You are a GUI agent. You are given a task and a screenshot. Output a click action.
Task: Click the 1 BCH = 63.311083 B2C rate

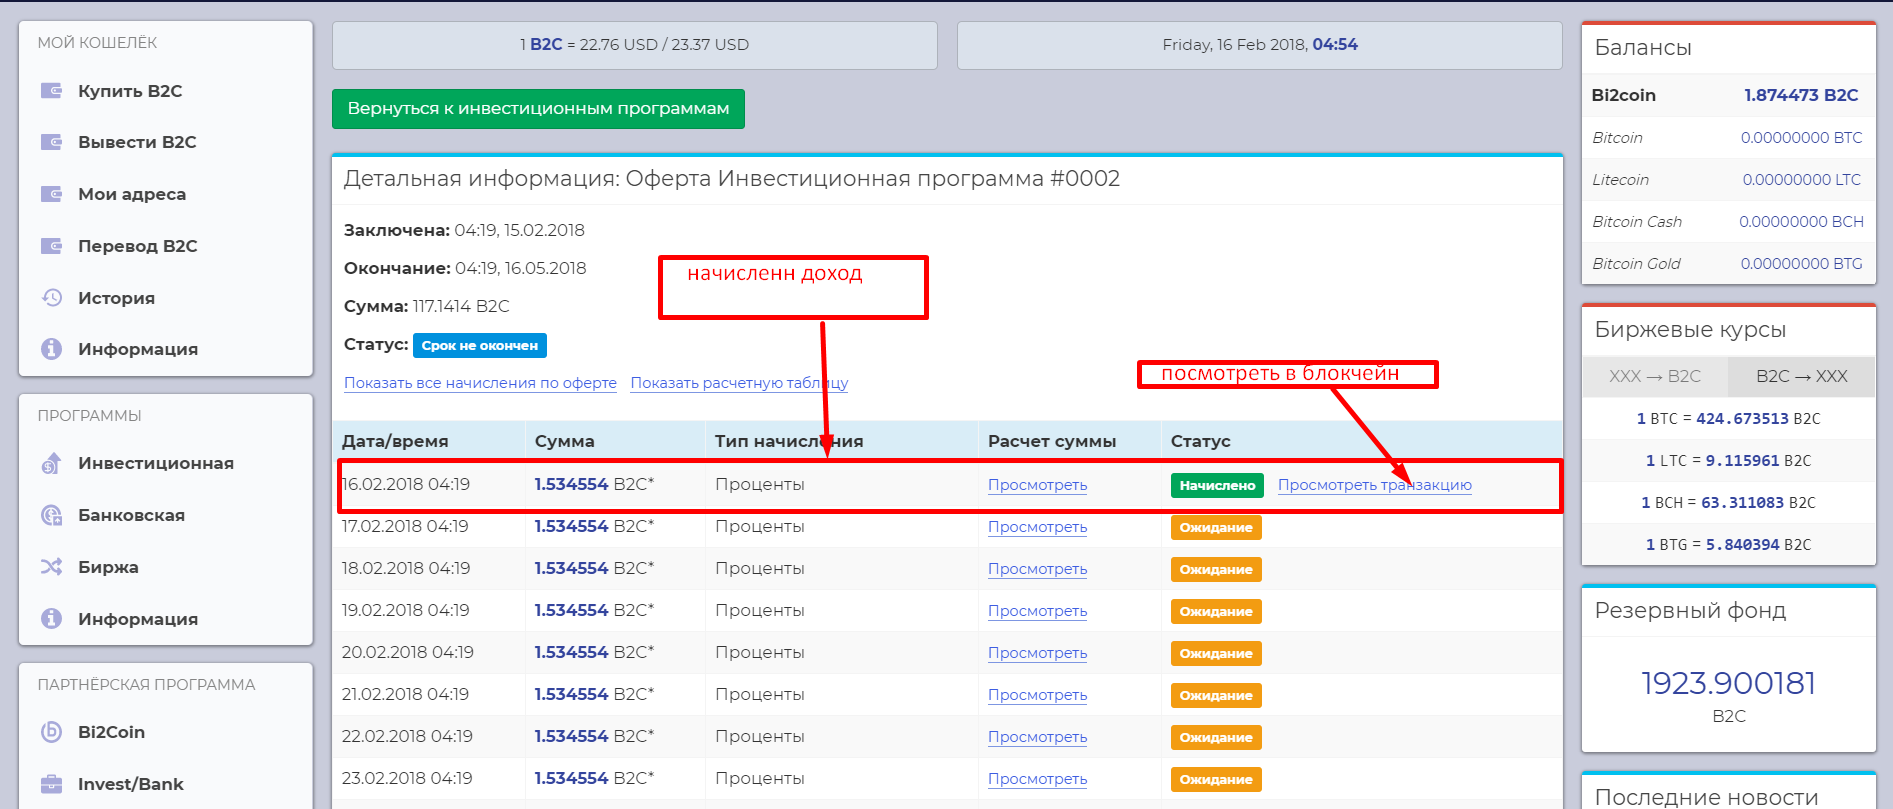(1728, 503)
